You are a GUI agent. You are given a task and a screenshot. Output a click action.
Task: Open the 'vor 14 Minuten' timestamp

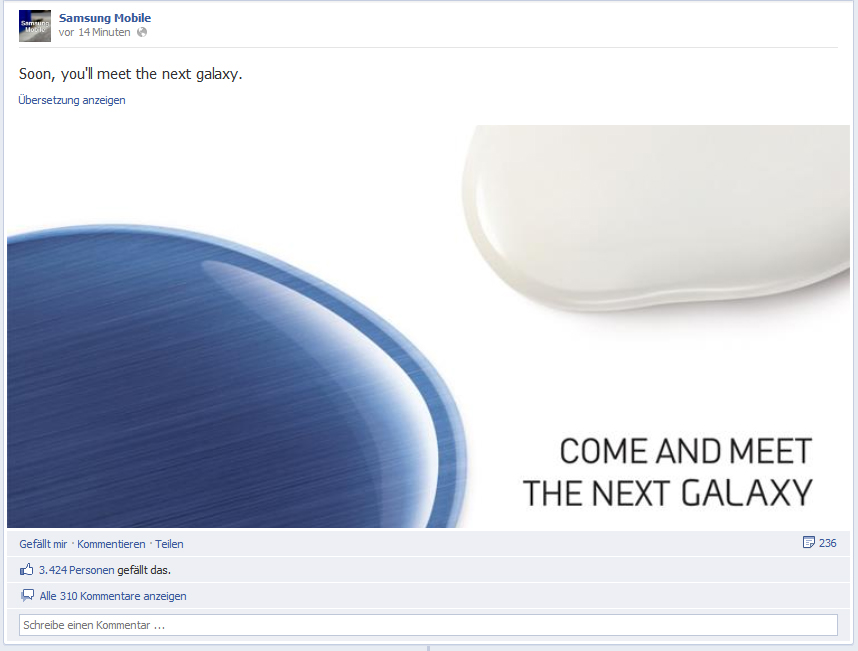click(x=94, y=32)
